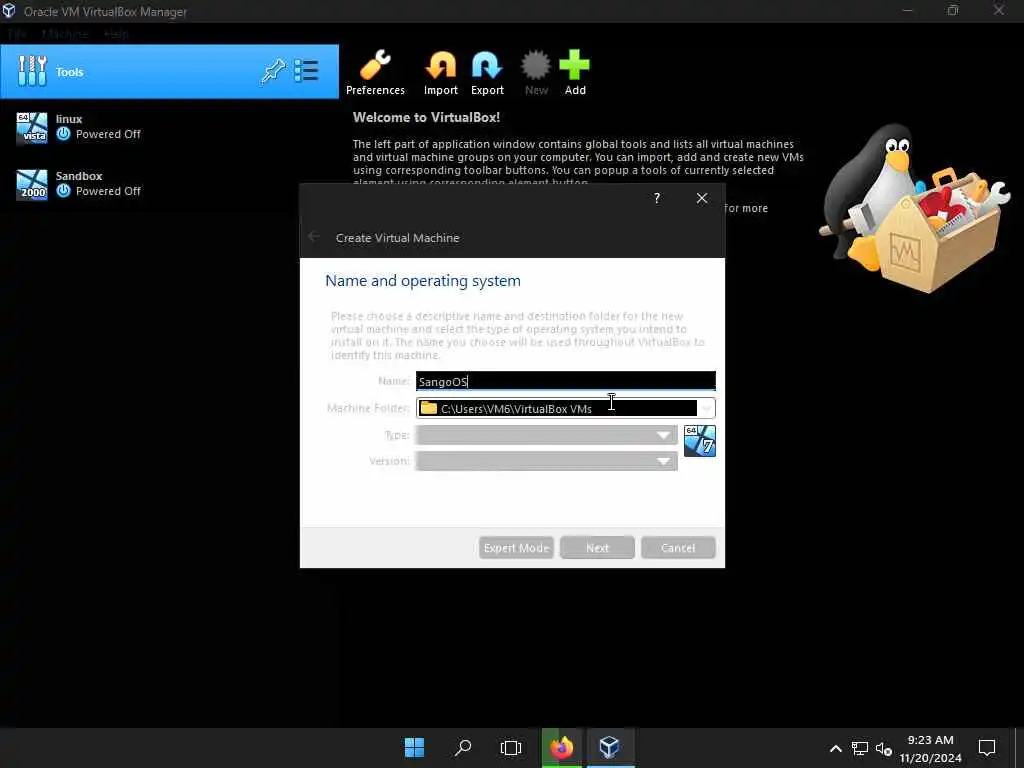Click the Name field containing SangoOS
Screen dimensions: 1024x768
pos(566,381)
